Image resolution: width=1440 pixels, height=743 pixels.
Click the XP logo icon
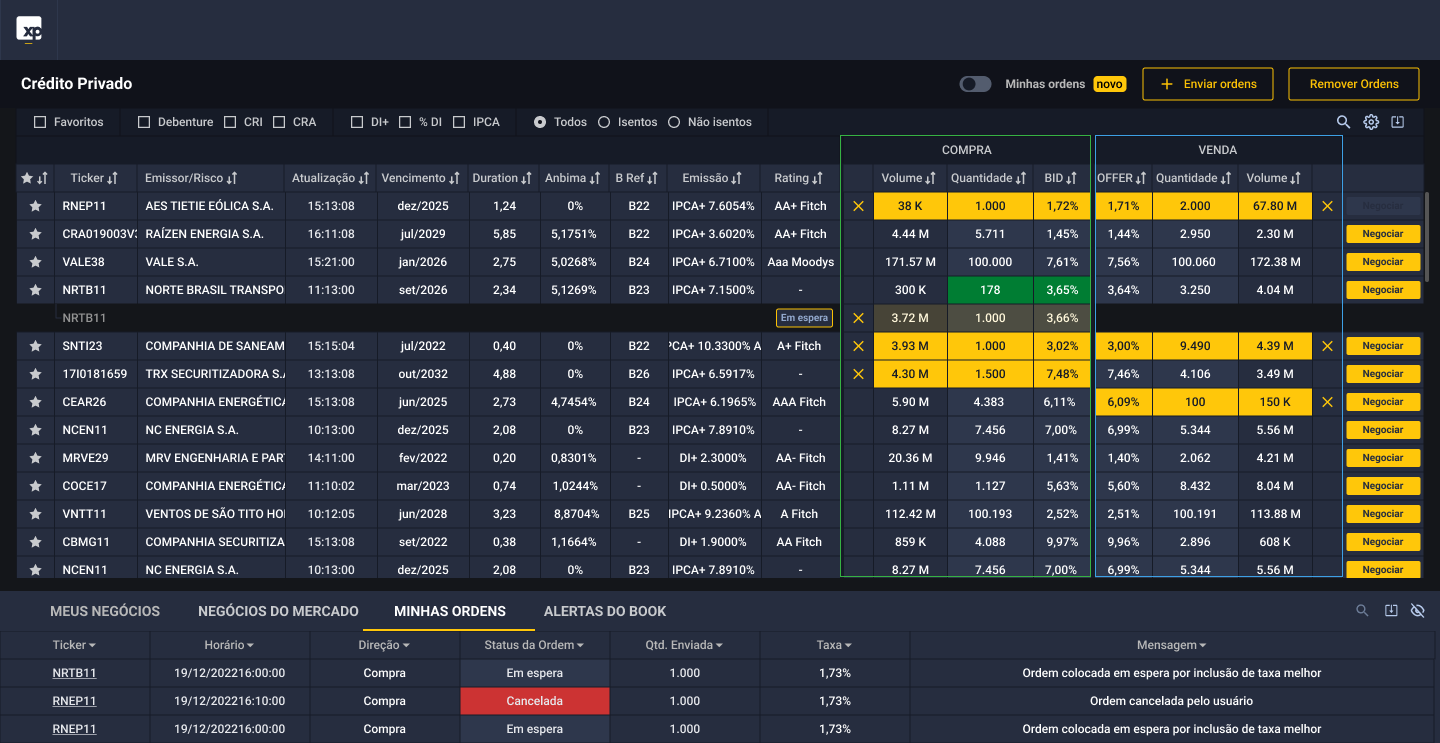[29, 30]
